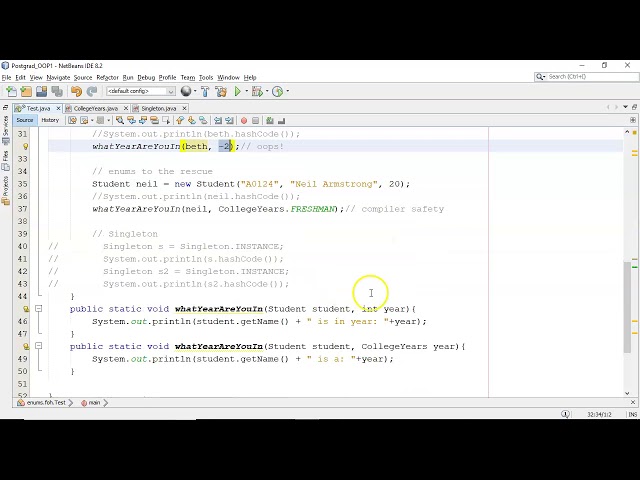Click the Profile Project clock icon
640x480 pixels.
[x=278, y=91]
